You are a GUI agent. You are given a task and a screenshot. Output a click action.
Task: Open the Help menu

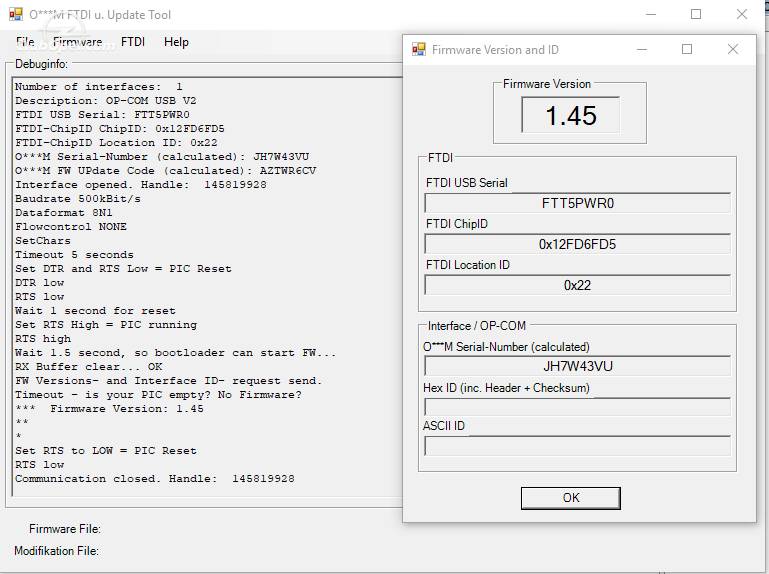176,42
